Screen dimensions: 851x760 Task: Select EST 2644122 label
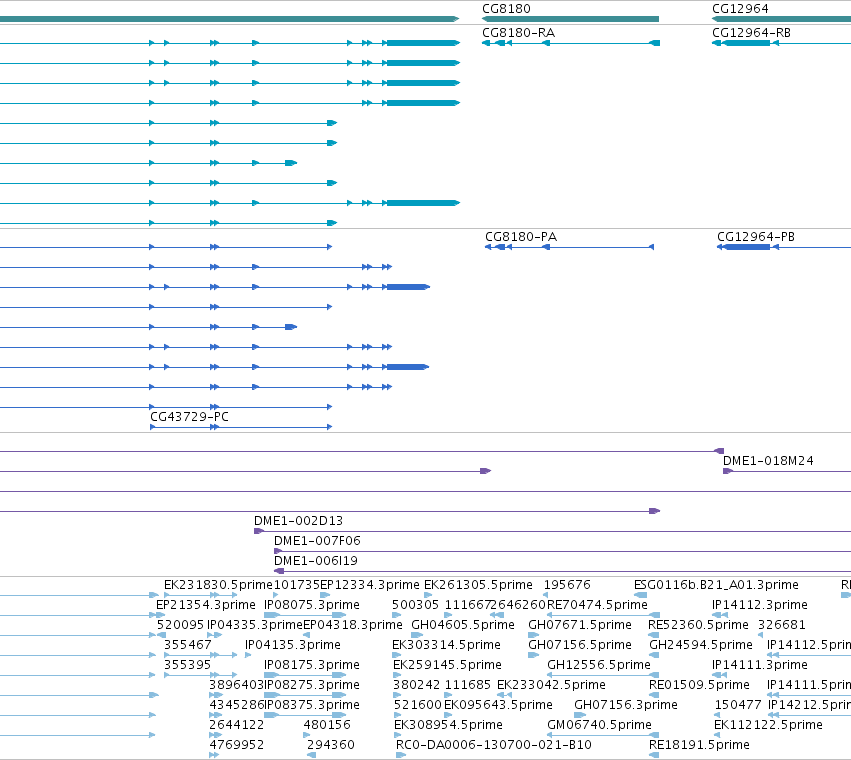coord(237,725)
